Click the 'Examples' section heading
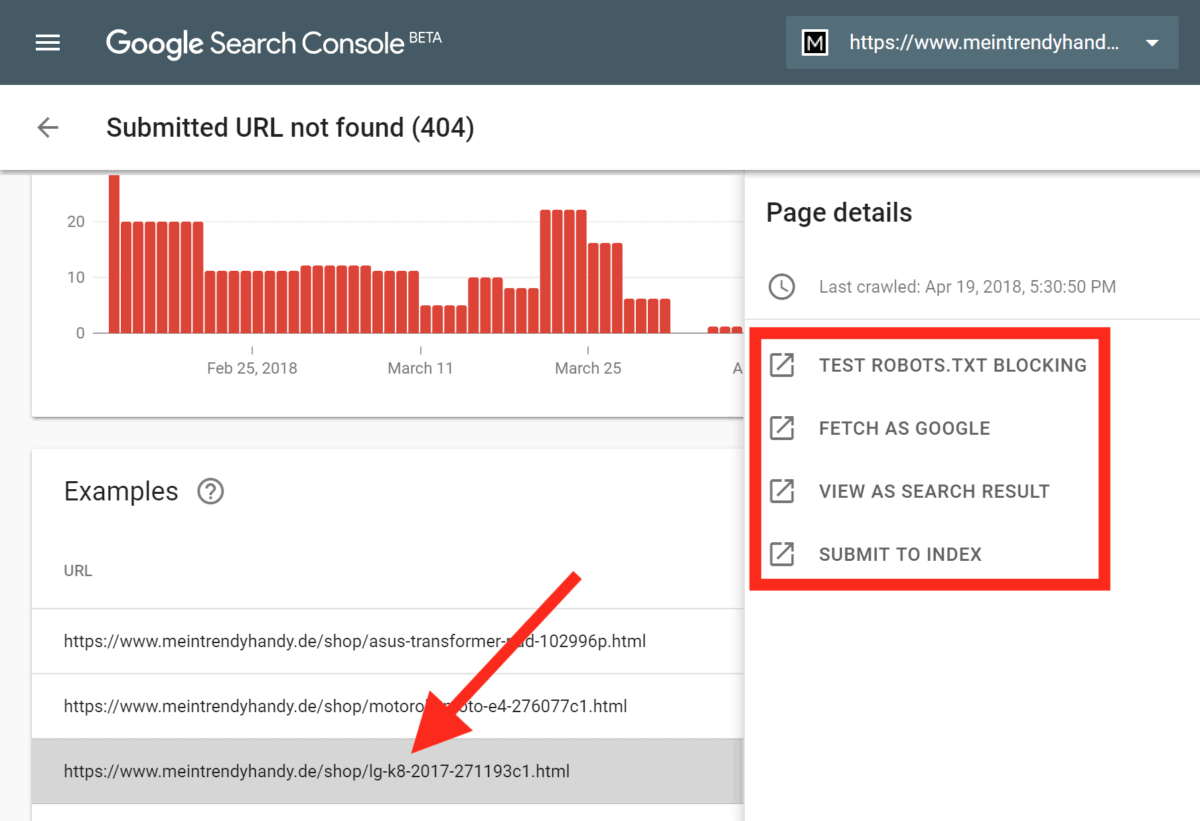This screenshot has height=821, width=1200. (121, 492)
